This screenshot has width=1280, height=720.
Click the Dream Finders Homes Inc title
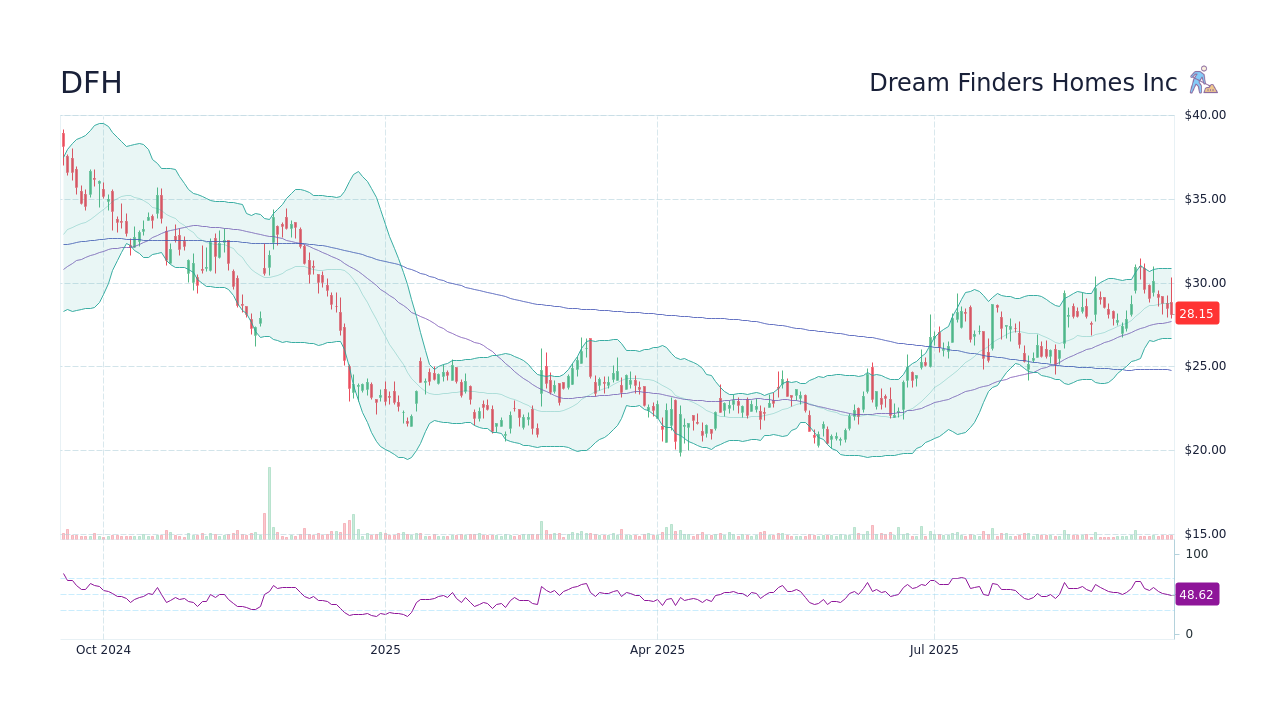point(1021,82)
